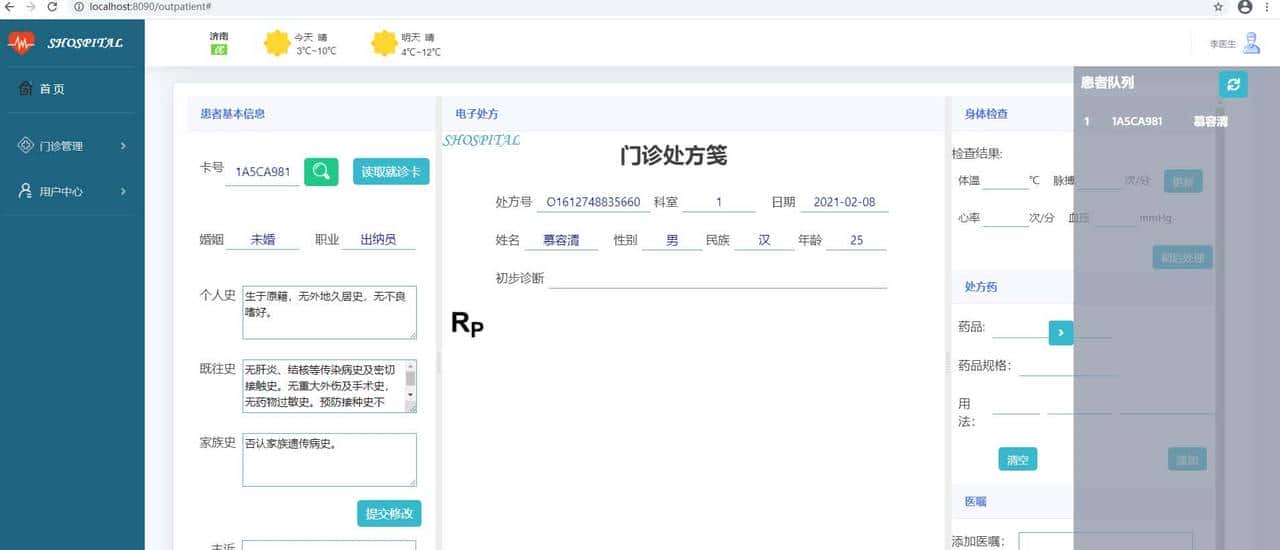Click 添加 button in prescription drugs

pyautogui.click(x=1187, y=460)
